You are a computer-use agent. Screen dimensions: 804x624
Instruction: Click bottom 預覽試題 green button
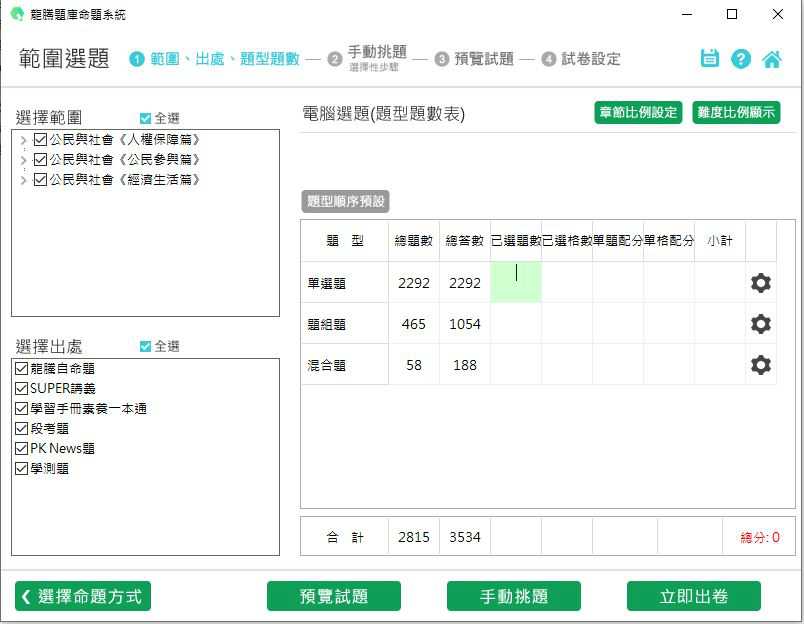point(334,596)
